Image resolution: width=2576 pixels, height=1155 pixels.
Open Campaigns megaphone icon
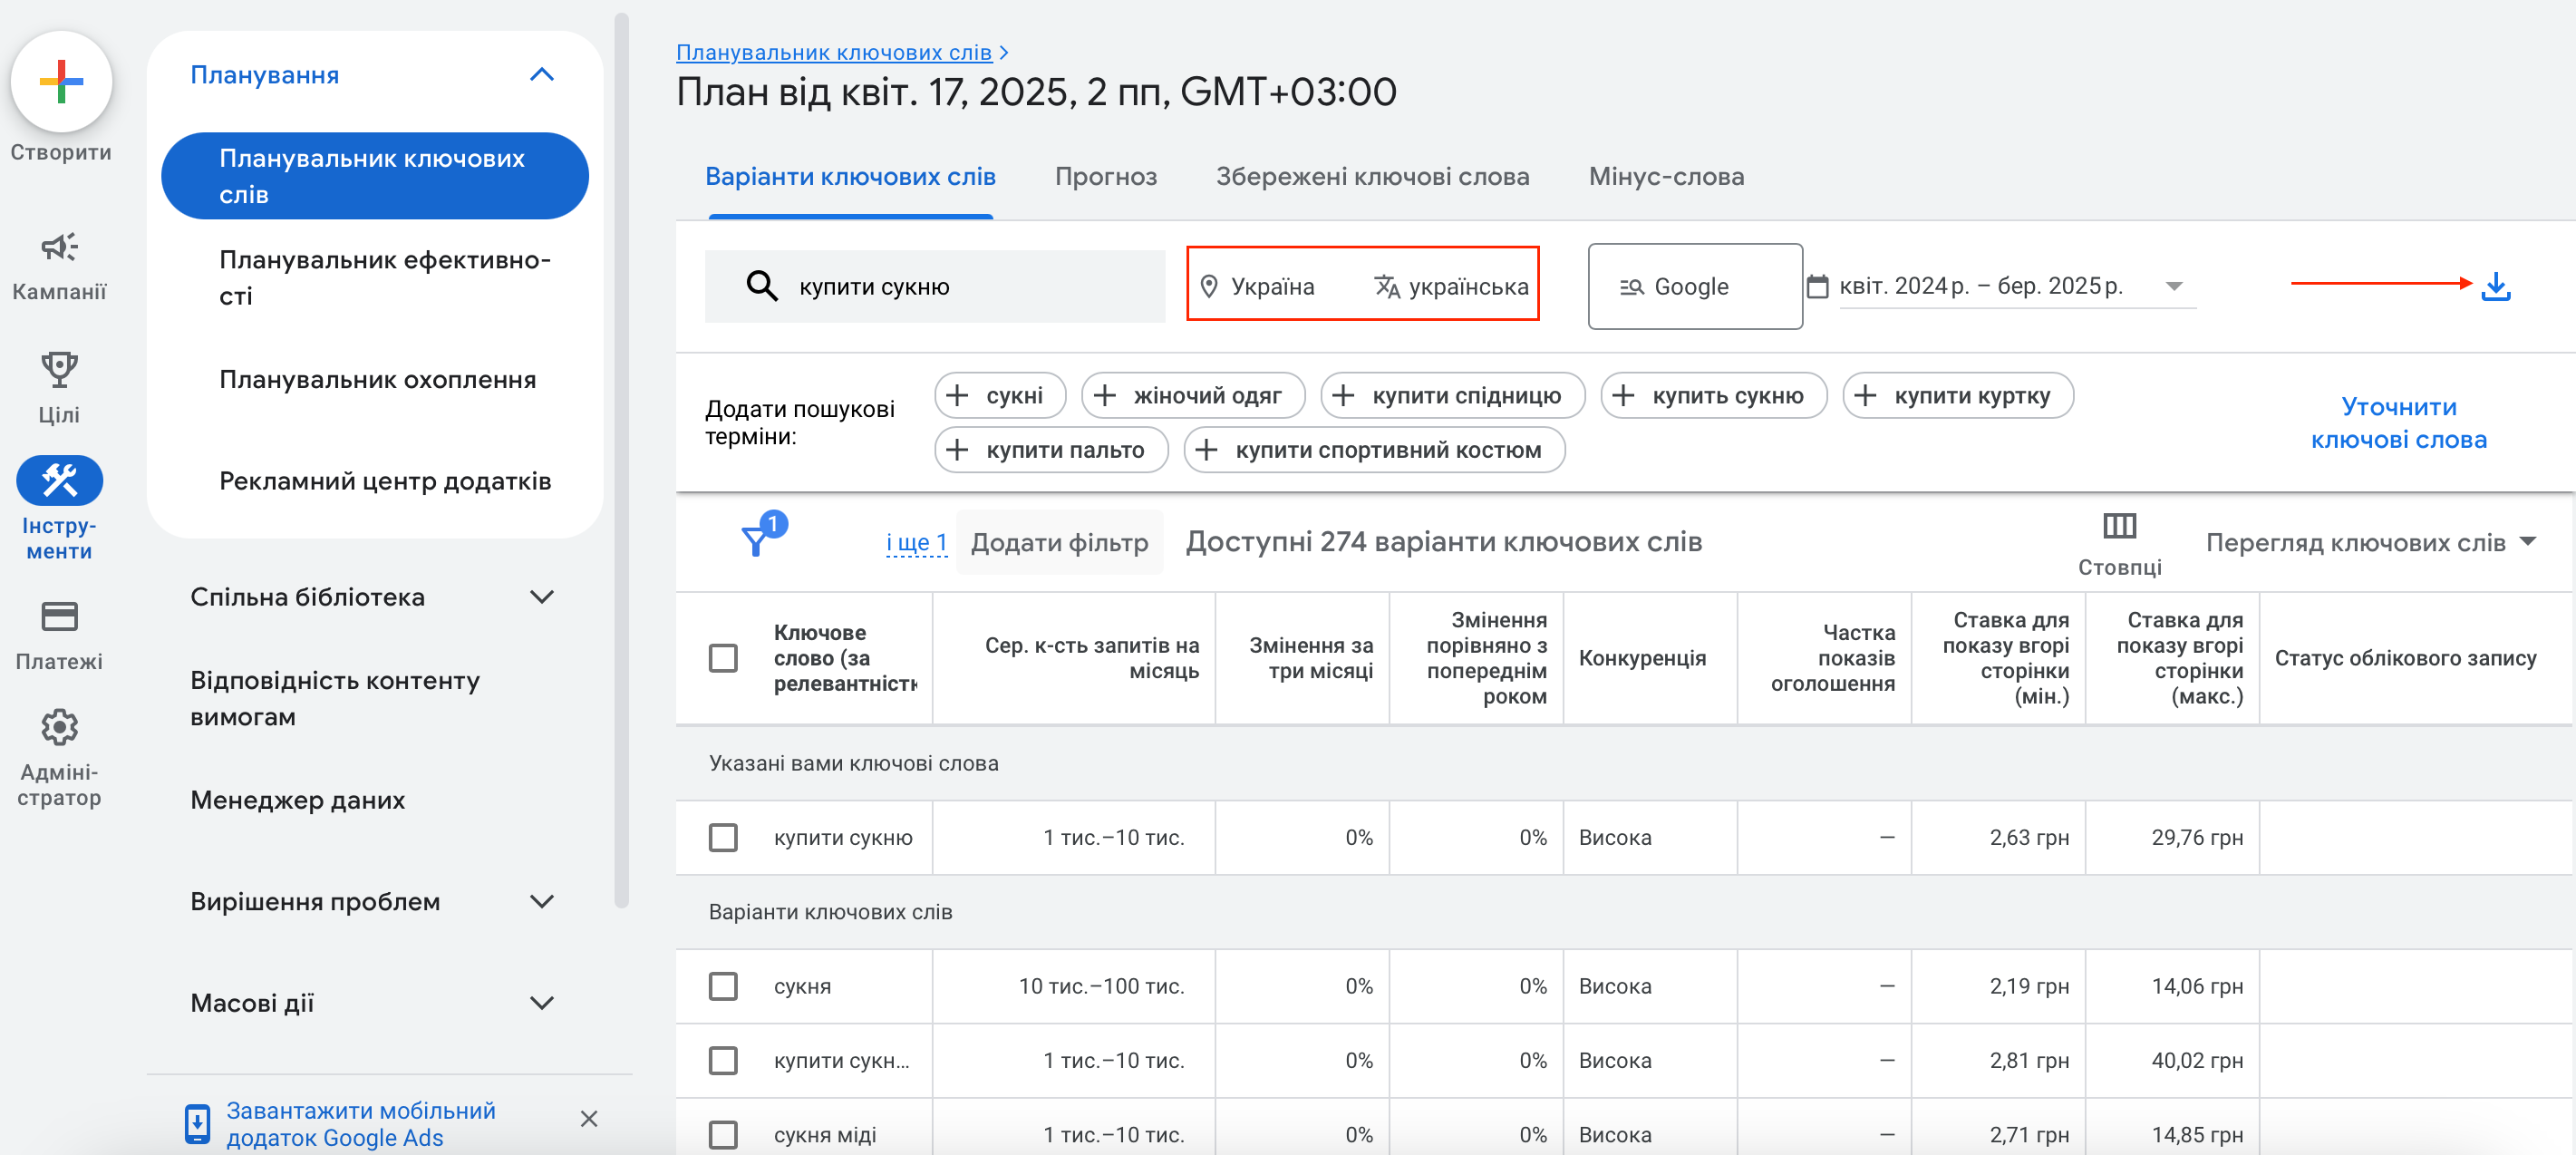tap(59, 246)
